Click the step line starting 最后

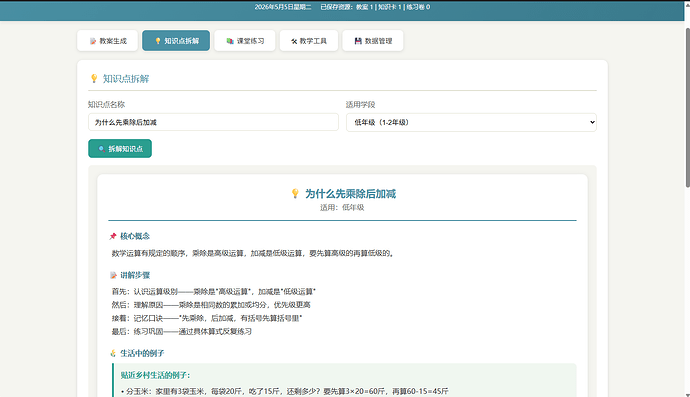[x=181, y=331]
